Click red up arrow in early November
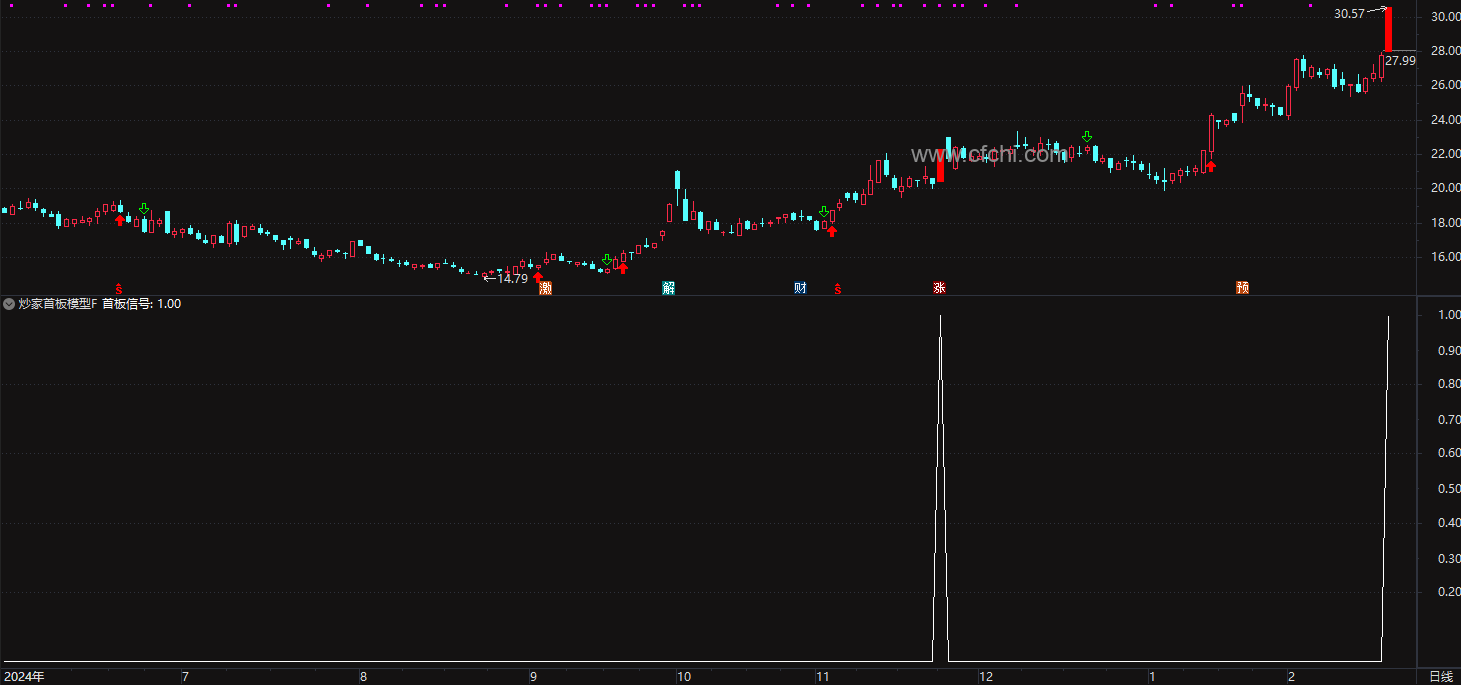Image resolution: width=1461 pixels, height=685 pixels. [831, 231]
